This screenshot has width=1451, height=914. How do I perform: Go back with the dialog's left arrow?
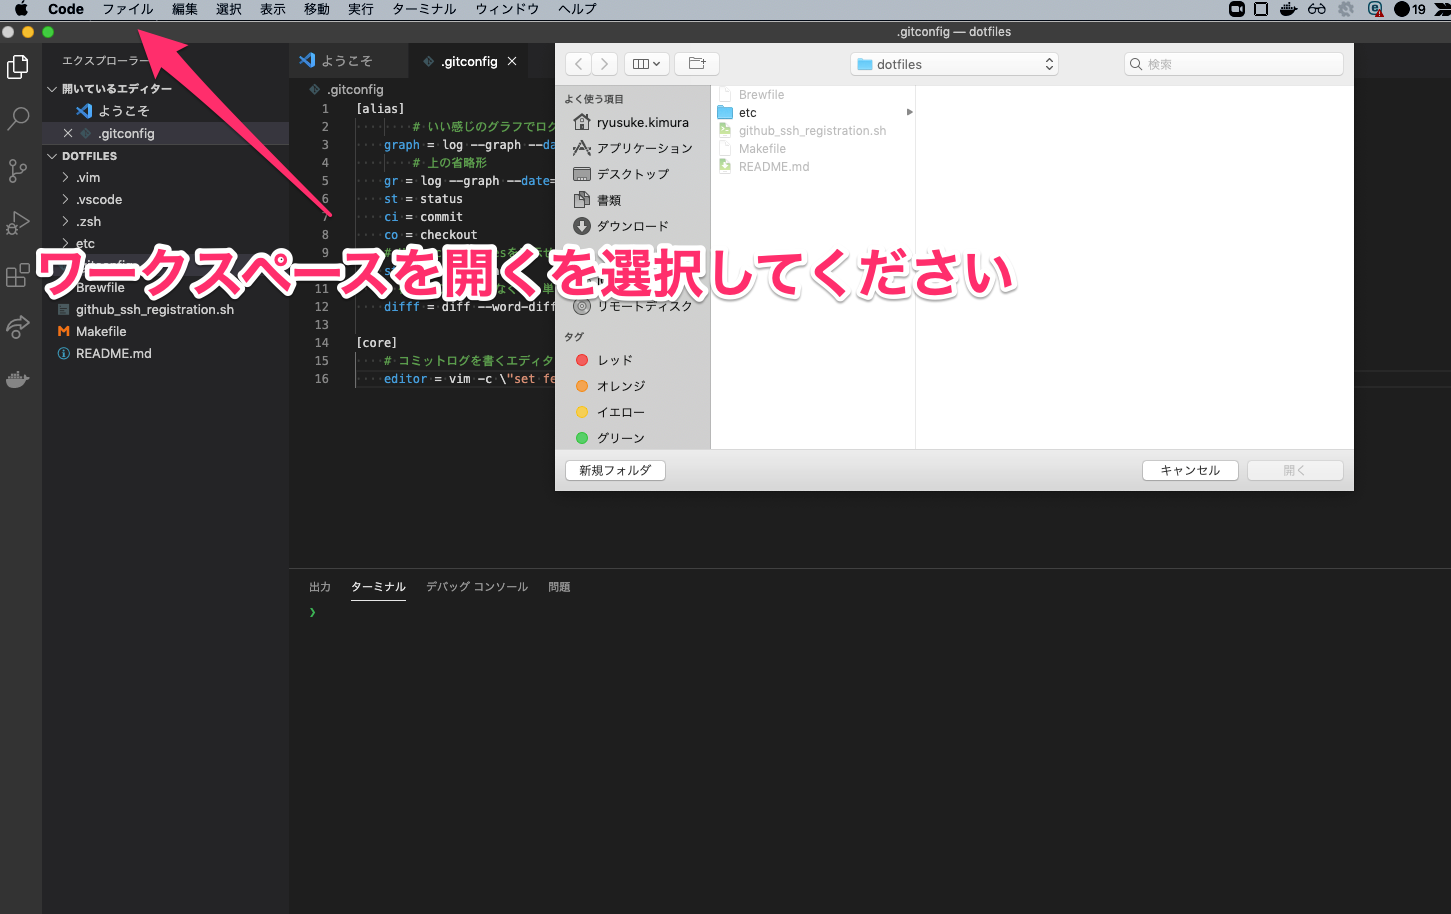point(579,64)
